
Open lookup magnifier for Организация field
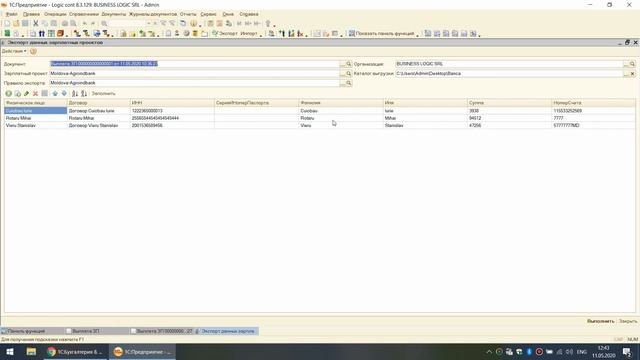click(x=632, y=64)
